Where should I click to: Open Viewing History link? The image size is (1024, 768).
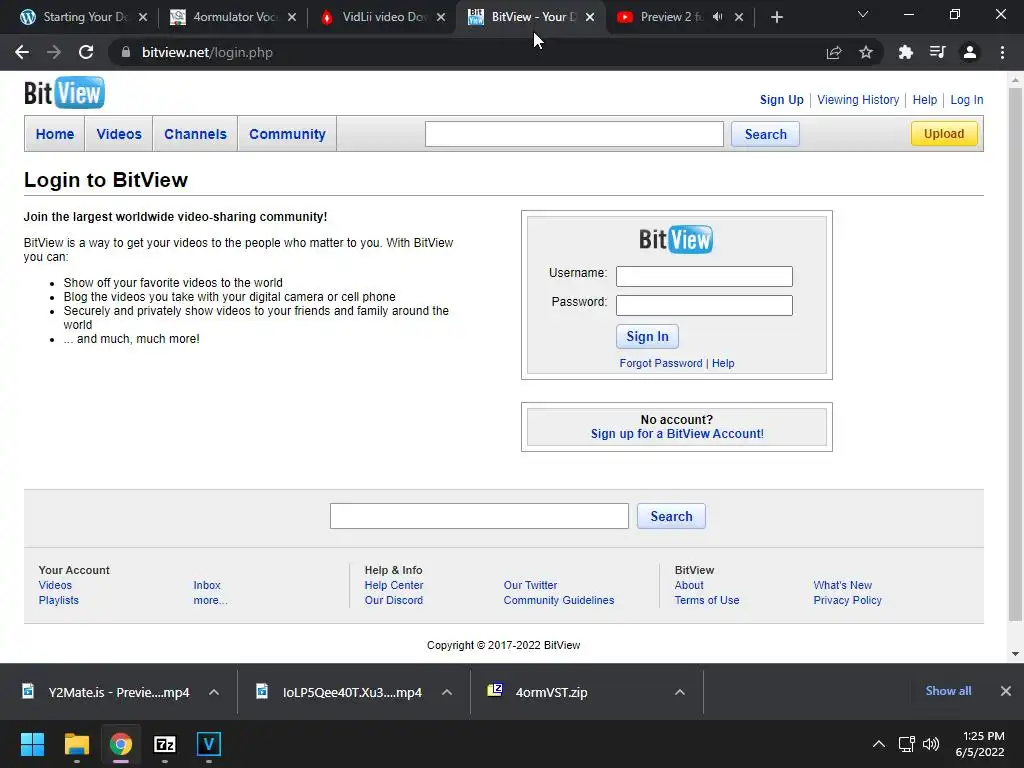pyautogui.click(x=857, y=100)
